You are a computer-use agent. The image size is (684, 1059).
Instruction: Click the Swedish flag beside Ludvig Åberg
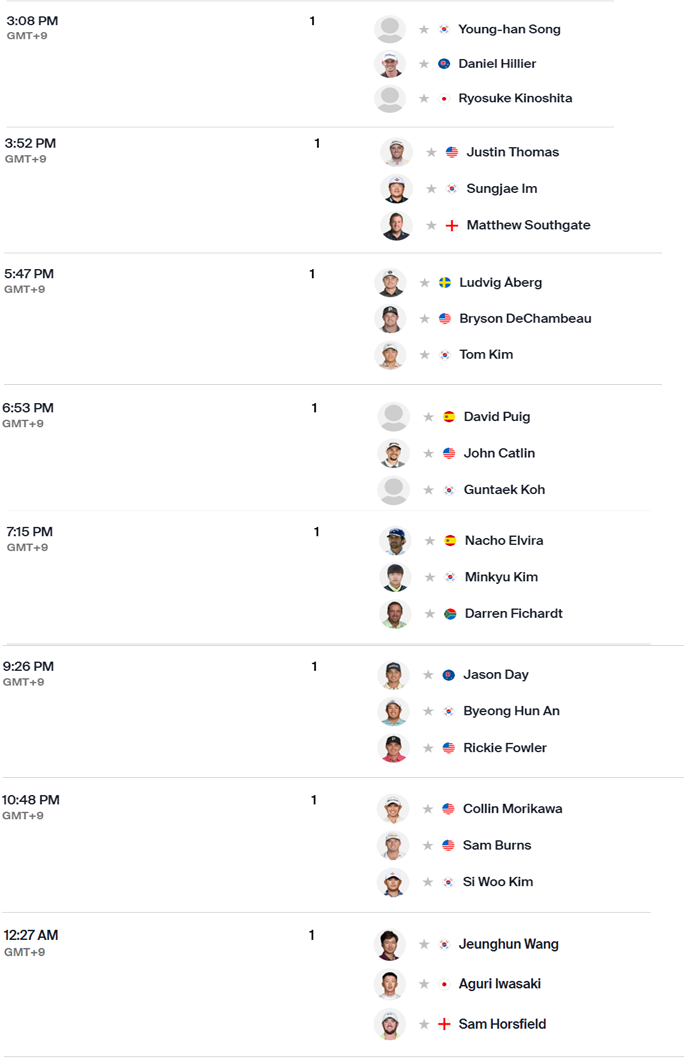pyautogui.click(x=445, y=283)
